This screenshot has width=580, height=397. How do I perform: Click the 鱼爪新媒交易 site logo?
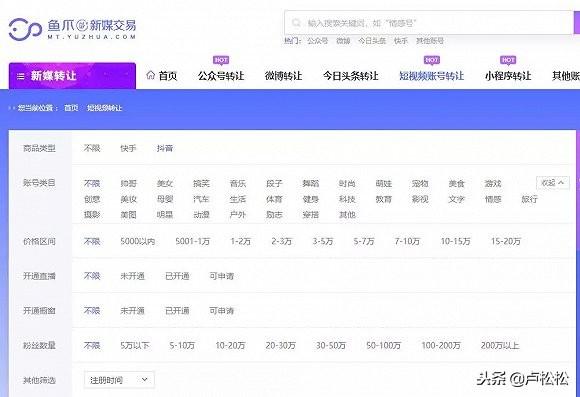coord(72,29)
